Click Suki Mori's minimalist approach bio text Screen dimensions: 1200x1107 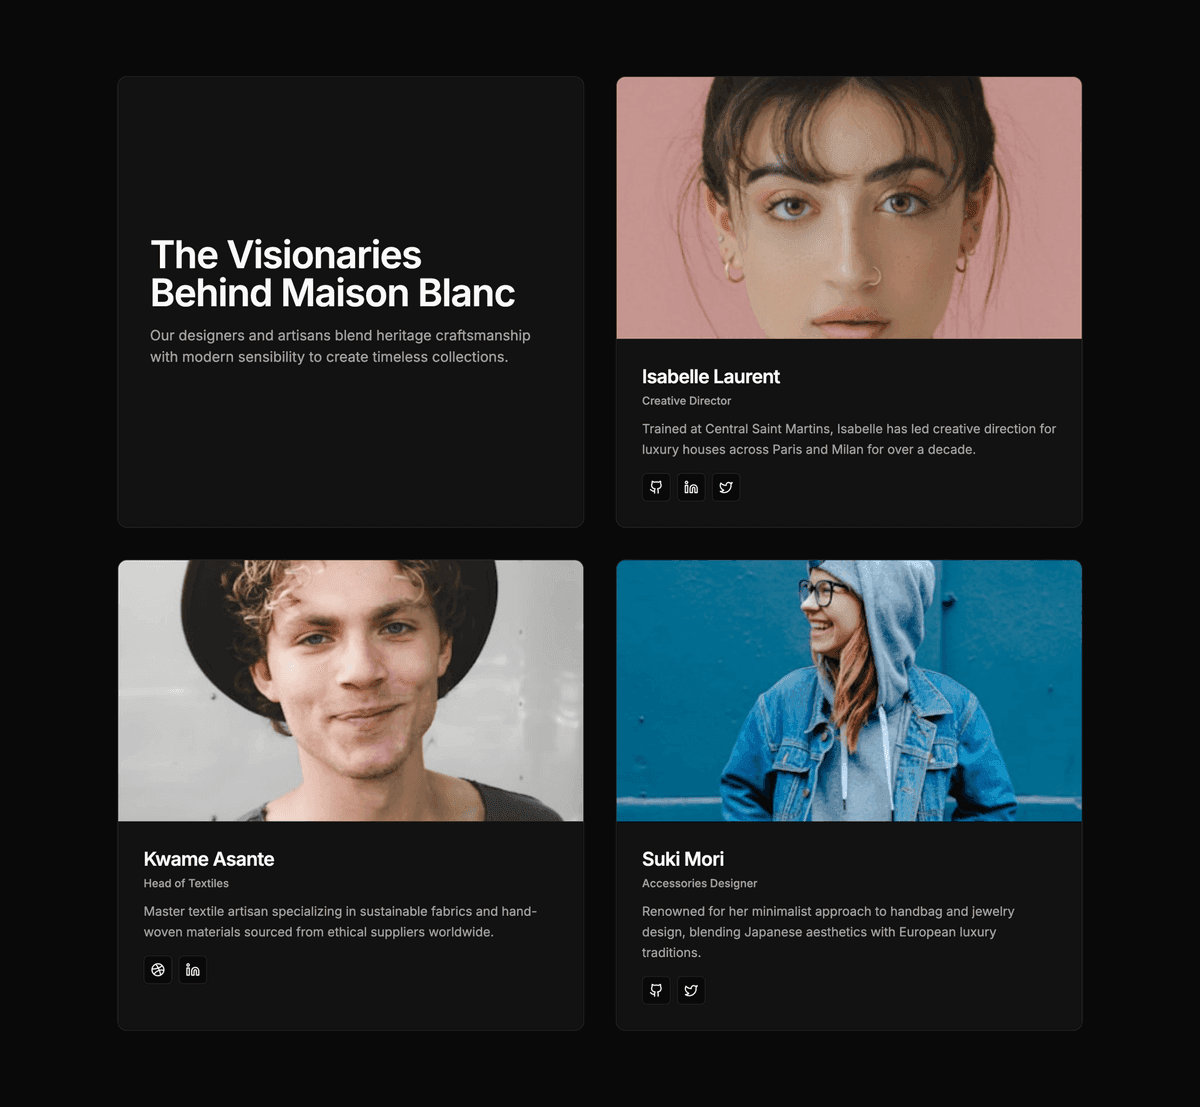pos(828,932)
